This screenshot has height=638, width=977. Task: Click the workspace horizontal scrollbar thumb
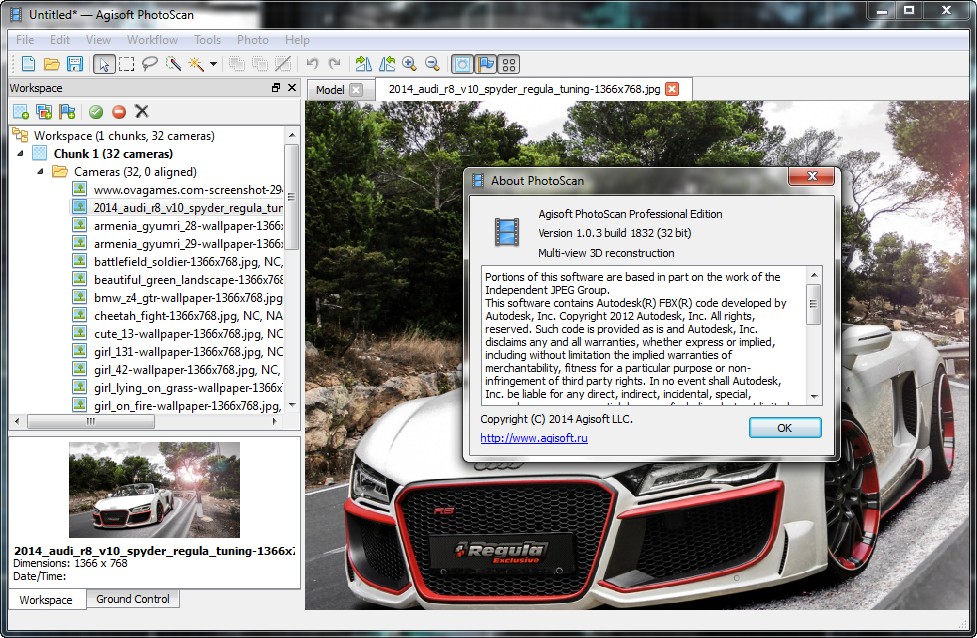coord(91,422)
